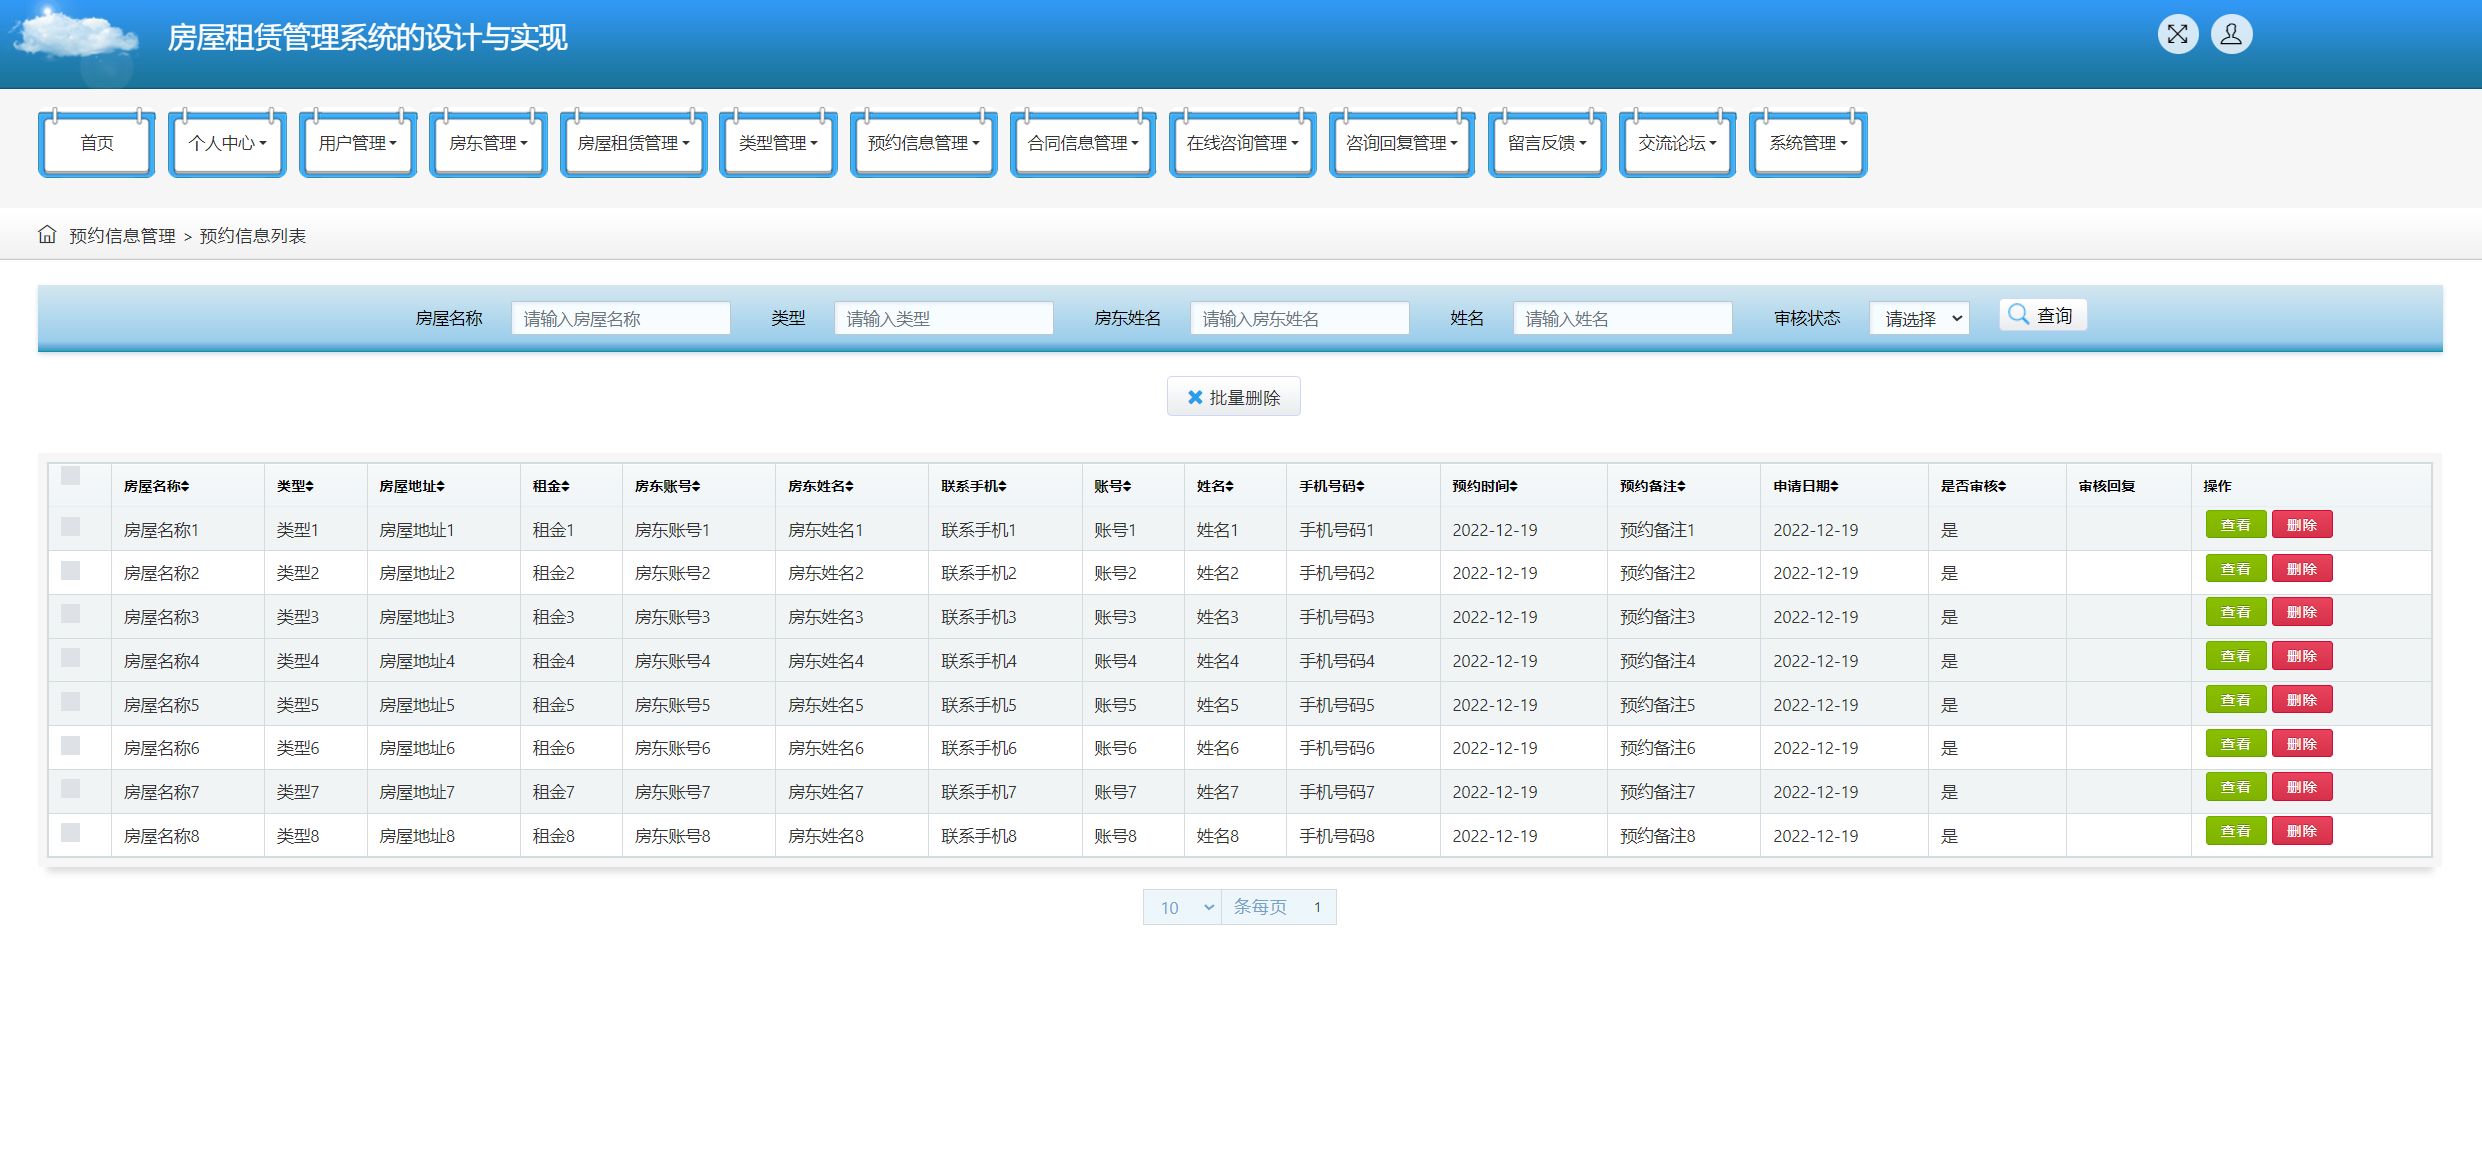Focus the 房东姓名 search input field
Viewport: 2482px width, 1149px height.
(x=1299, y=318)
